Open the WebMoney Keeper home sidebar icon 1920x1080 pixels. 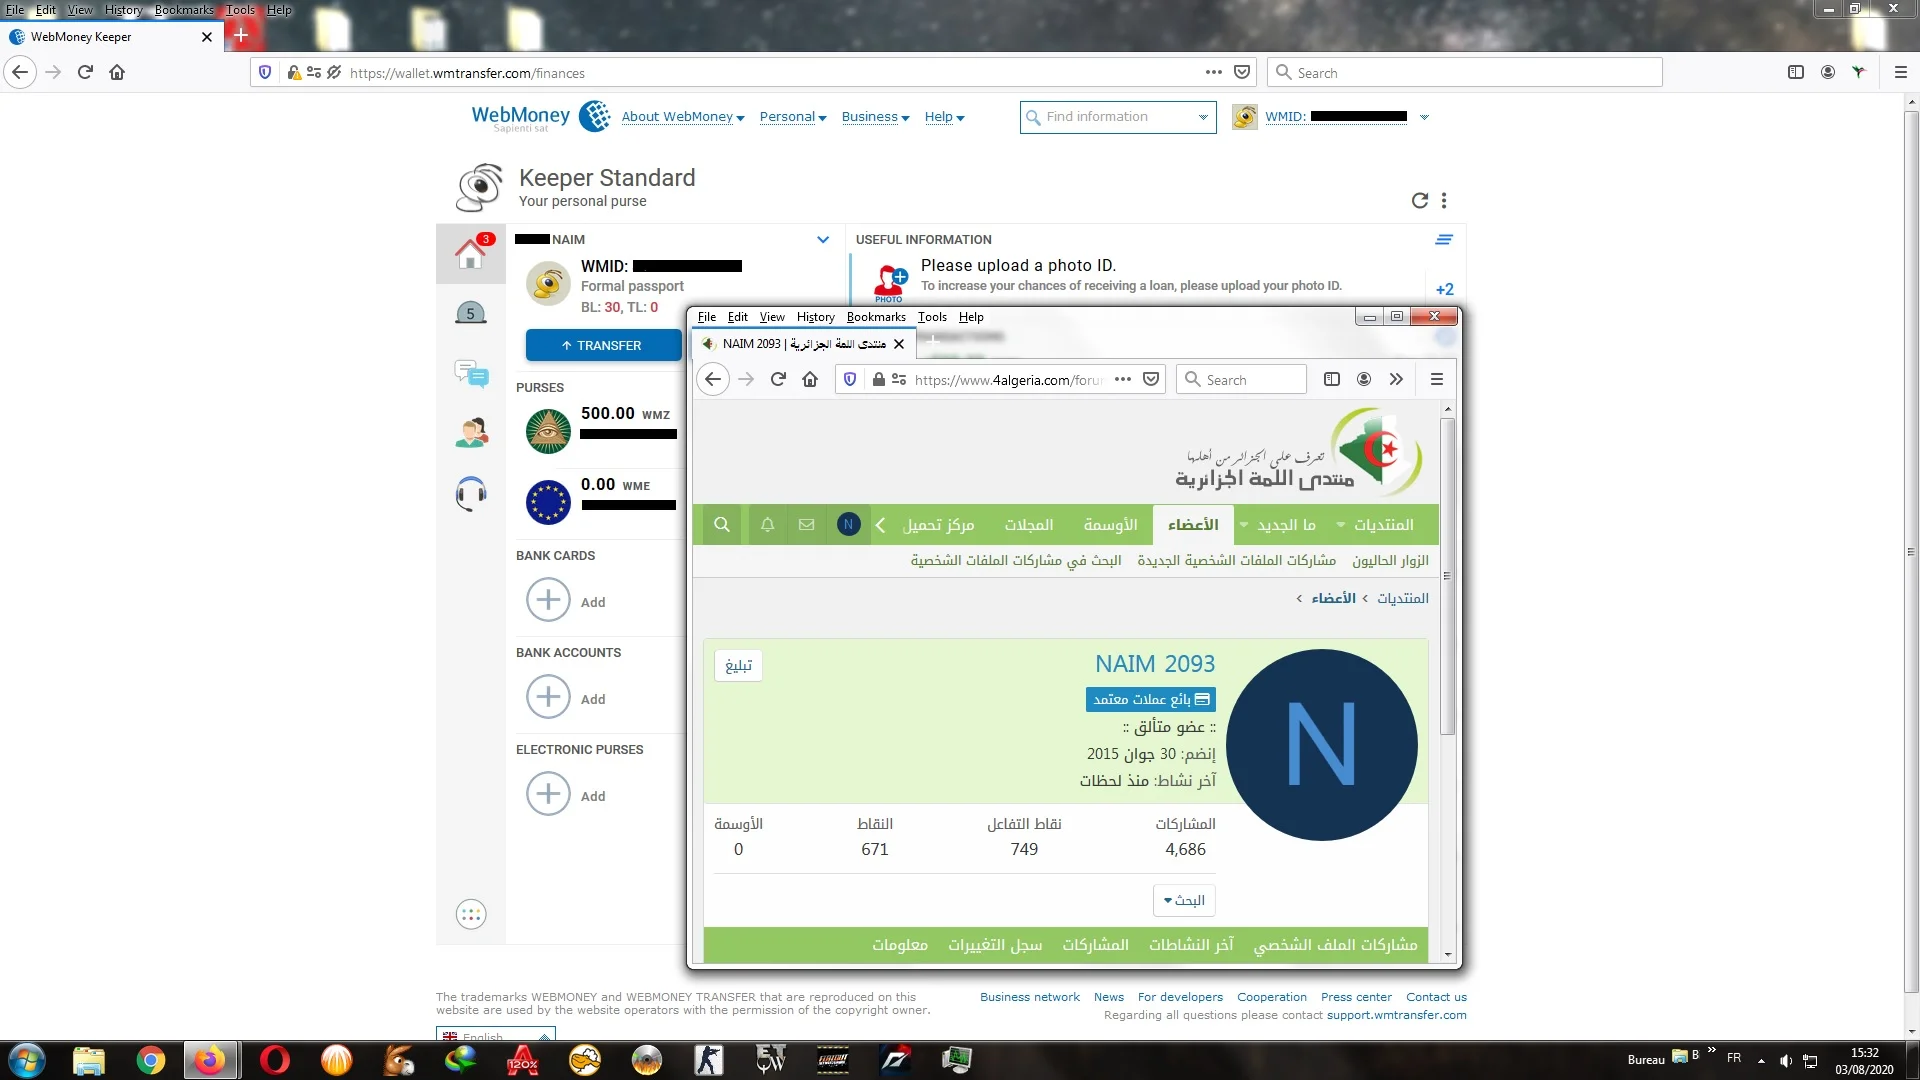(x=470, y=253)
